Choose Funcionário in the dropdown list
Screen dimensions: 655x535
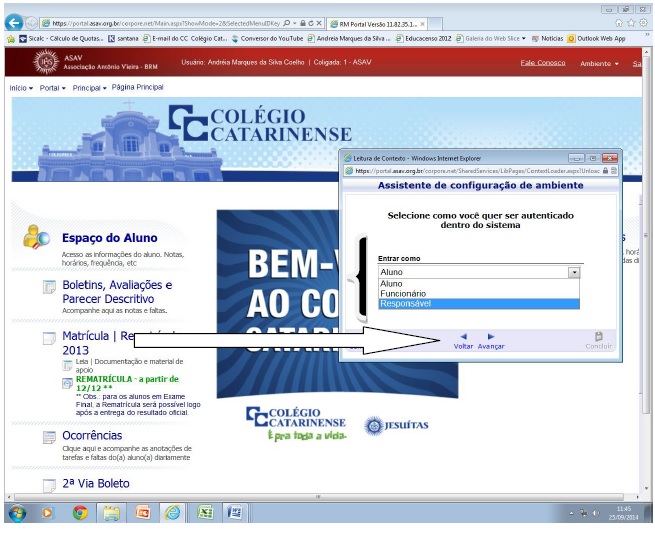point(479,294)
